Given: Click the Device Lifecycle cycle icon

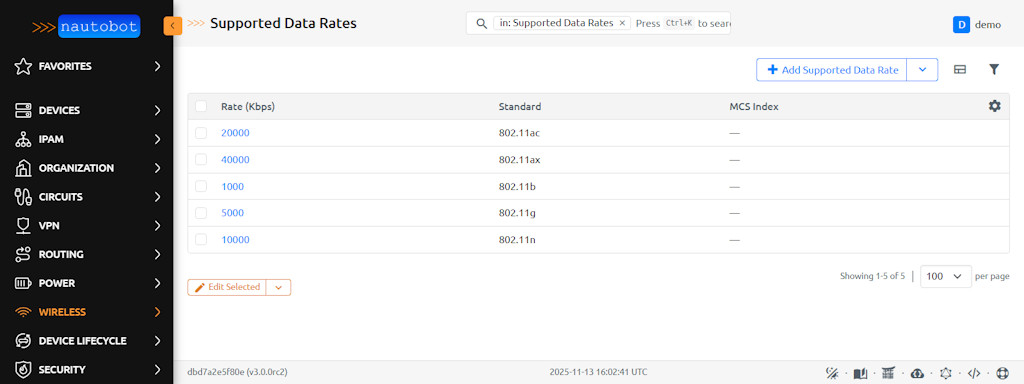Looking at the screenshot, I should [23, 341].
